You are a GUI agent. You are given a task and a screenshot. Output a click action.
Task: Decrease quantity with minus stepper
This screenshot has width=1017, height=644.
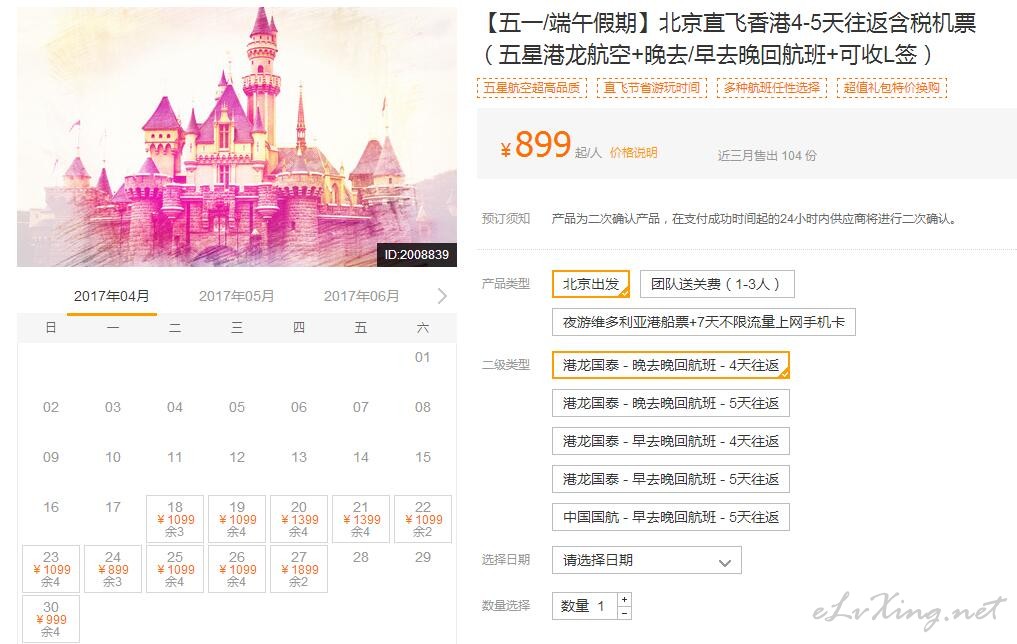[x=624, y=613]
